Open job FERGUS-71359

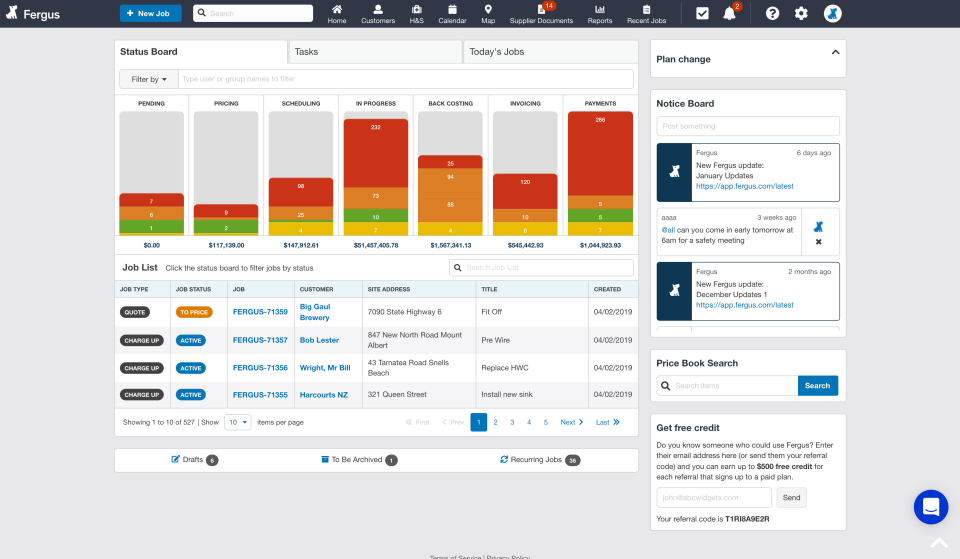260,312
